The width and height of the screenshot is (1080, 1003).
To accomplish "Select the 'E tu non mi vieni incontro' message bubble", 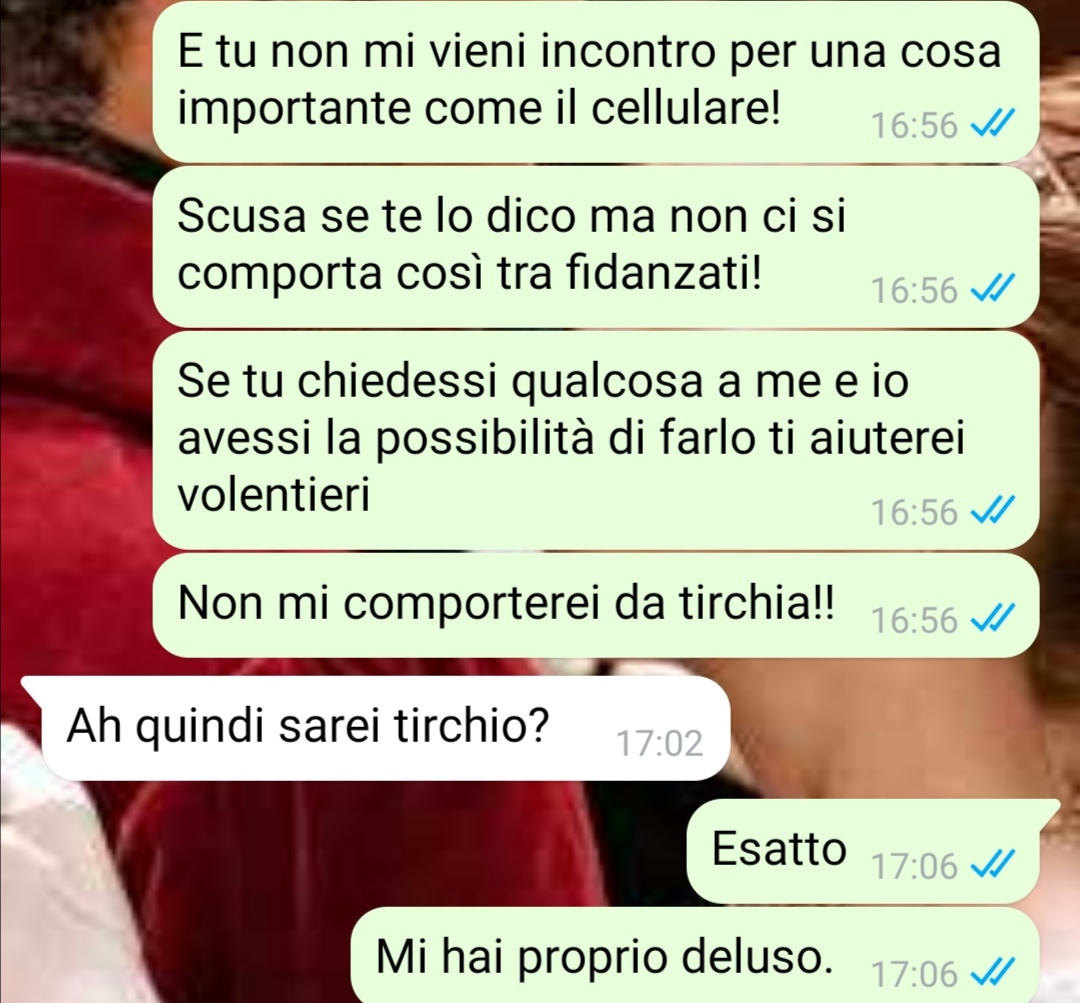I will 595,81.
